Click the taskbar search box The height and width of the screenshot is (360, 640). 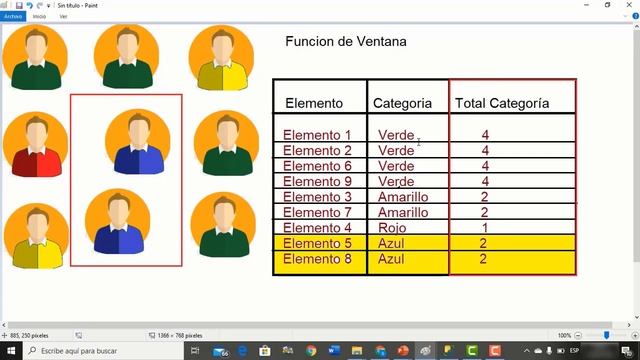coord(103,351)
